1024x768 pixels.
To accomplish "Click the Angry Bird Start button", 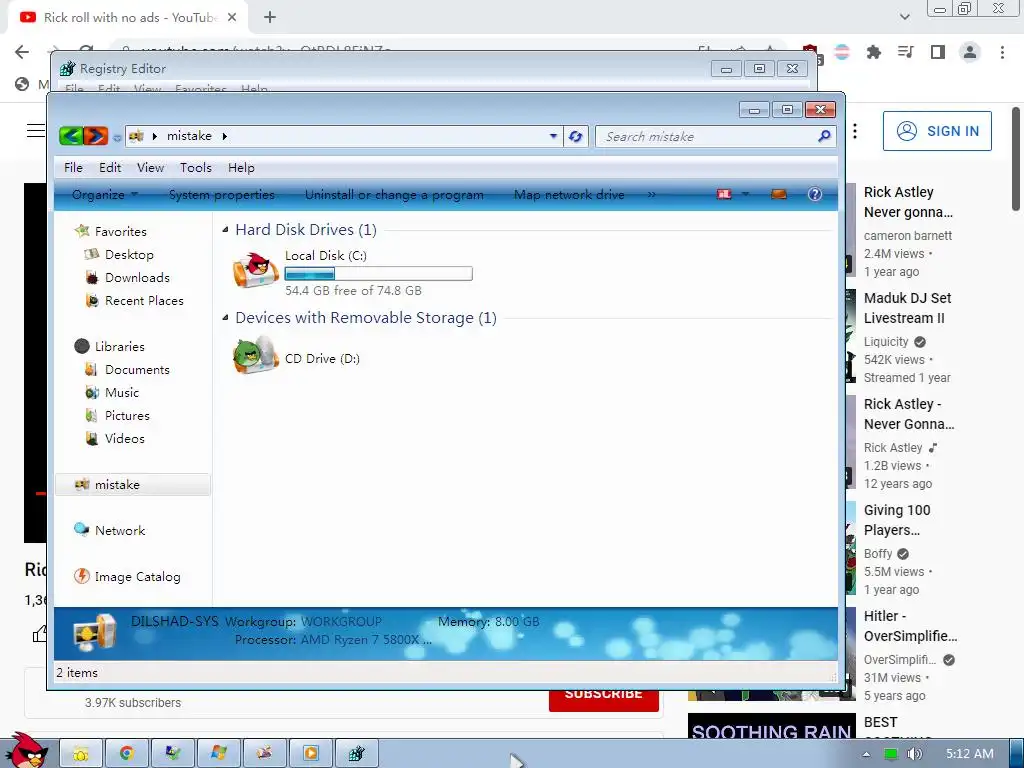I will tap(27, 750).
